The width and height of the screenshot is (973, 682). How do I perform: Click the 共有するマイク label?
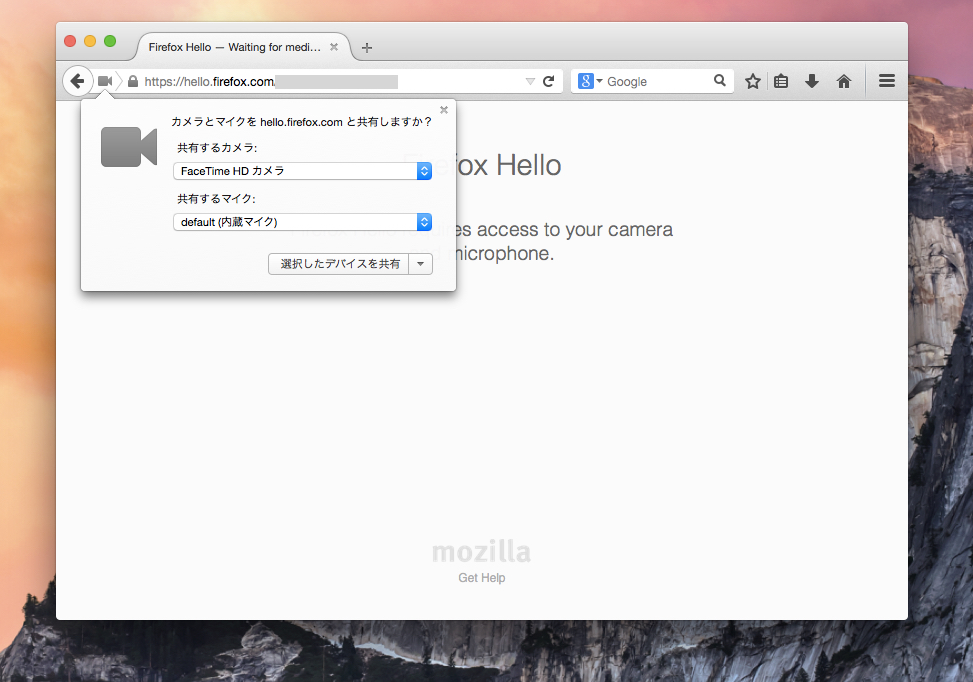pyautogui.click(x=217, y=199)
